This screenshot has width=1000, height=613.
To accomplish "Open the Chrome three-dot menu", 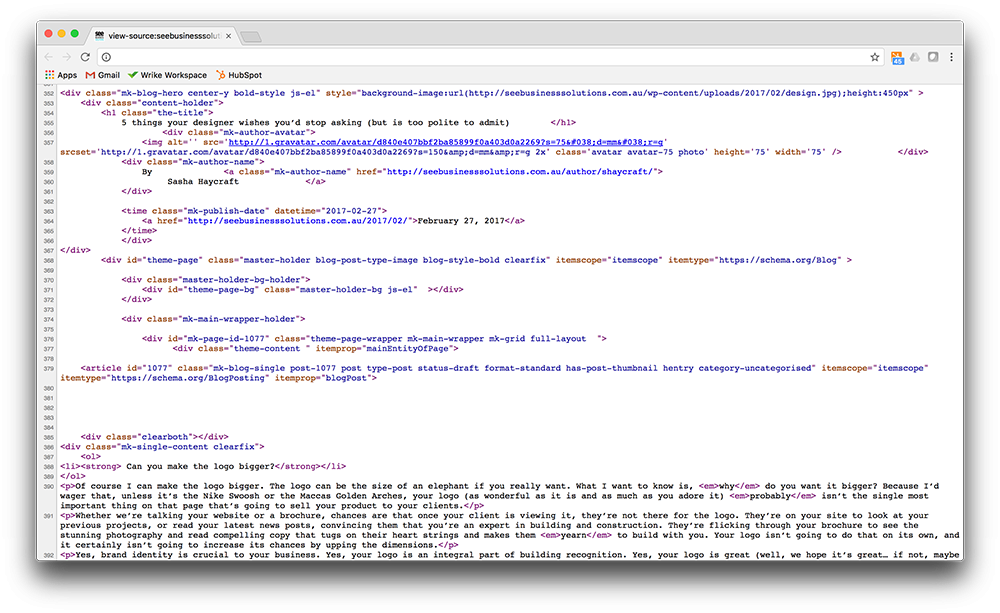I will [952, 57].
